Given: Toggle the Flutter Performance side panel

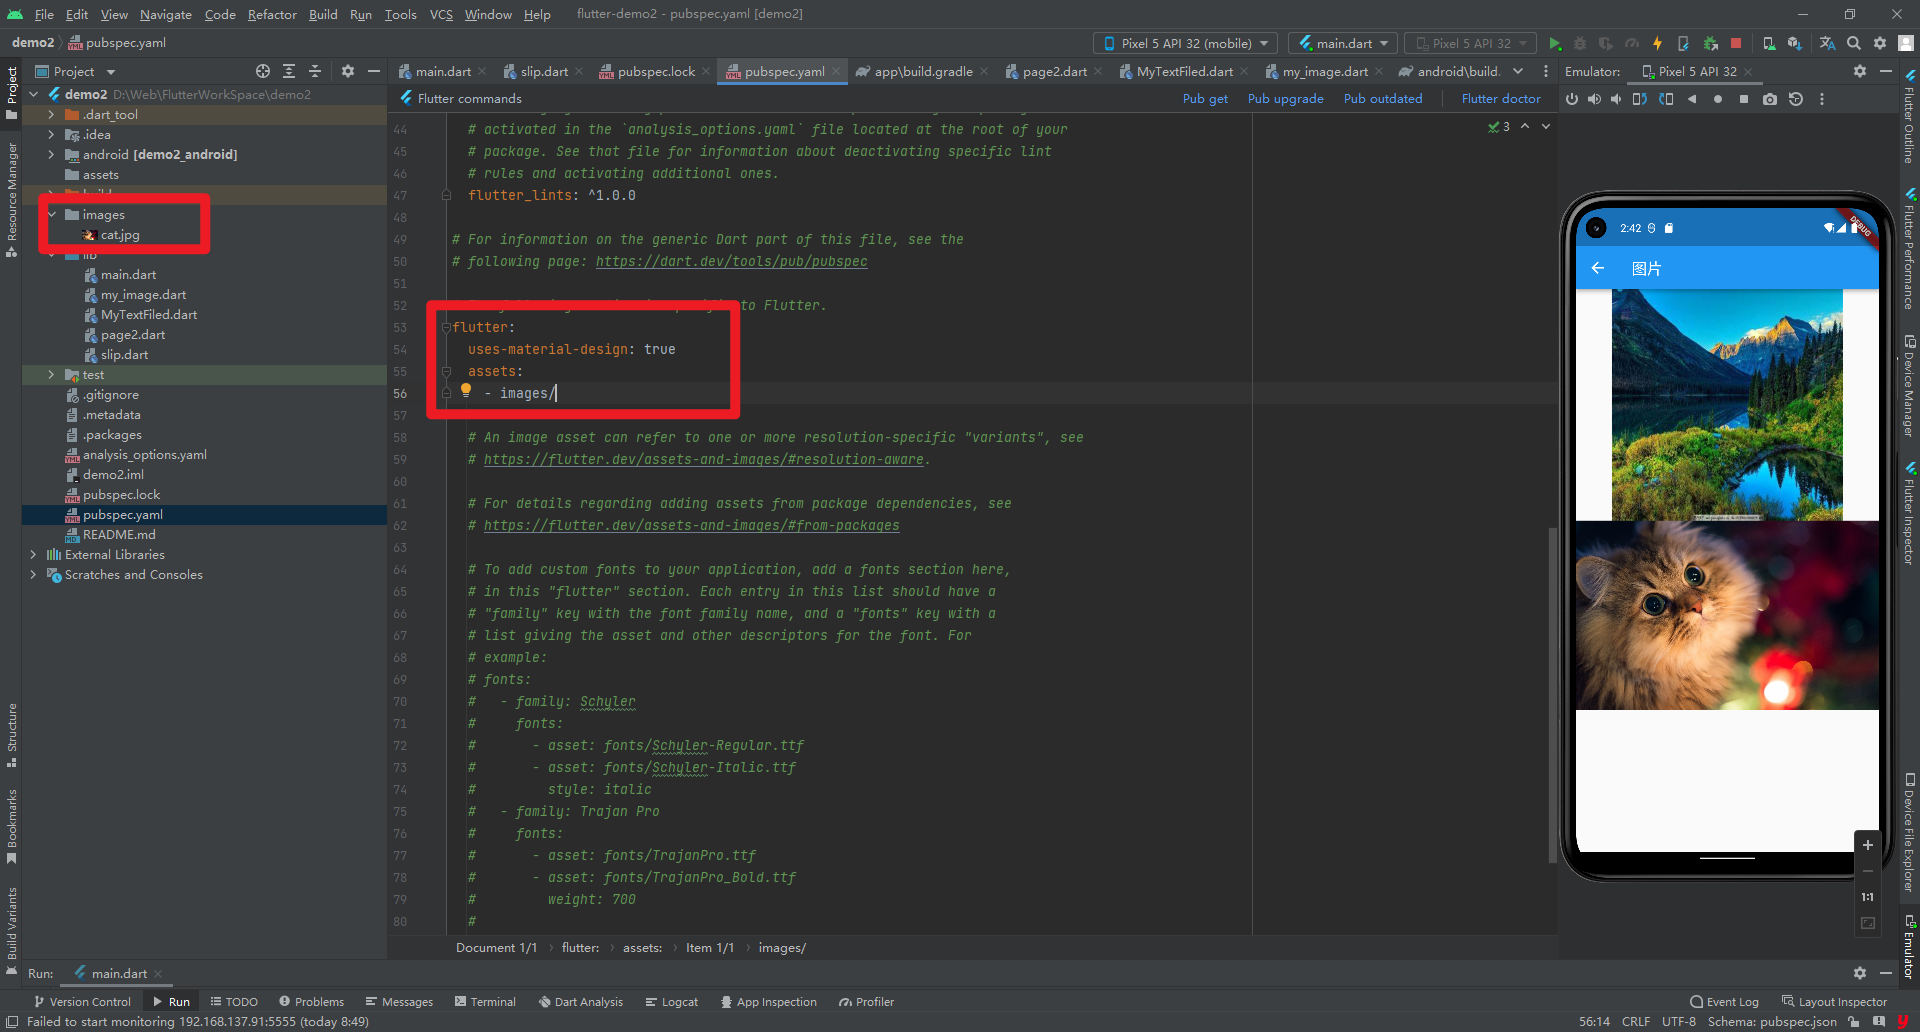Looking at the screenshot, I should pos(1909,248).
